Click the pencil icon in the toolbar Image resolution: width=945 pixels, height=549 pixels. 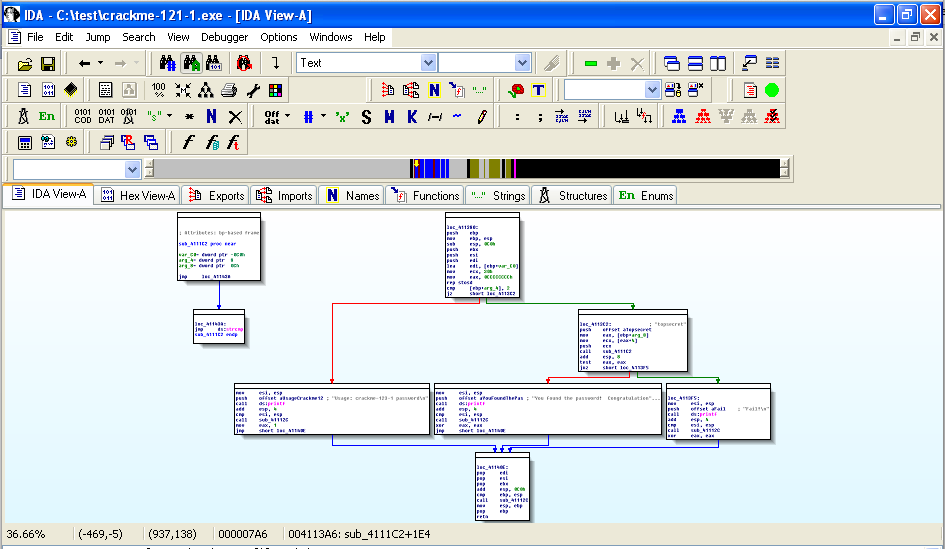(482, 117)
